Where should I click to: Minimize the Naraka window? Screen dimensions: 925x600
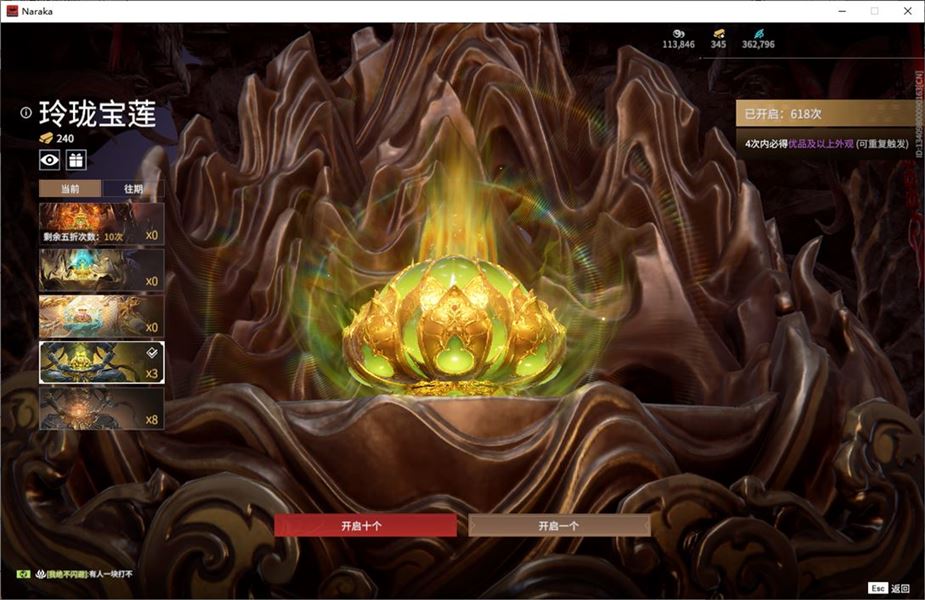pyautogui.click(x=842, y=11)
